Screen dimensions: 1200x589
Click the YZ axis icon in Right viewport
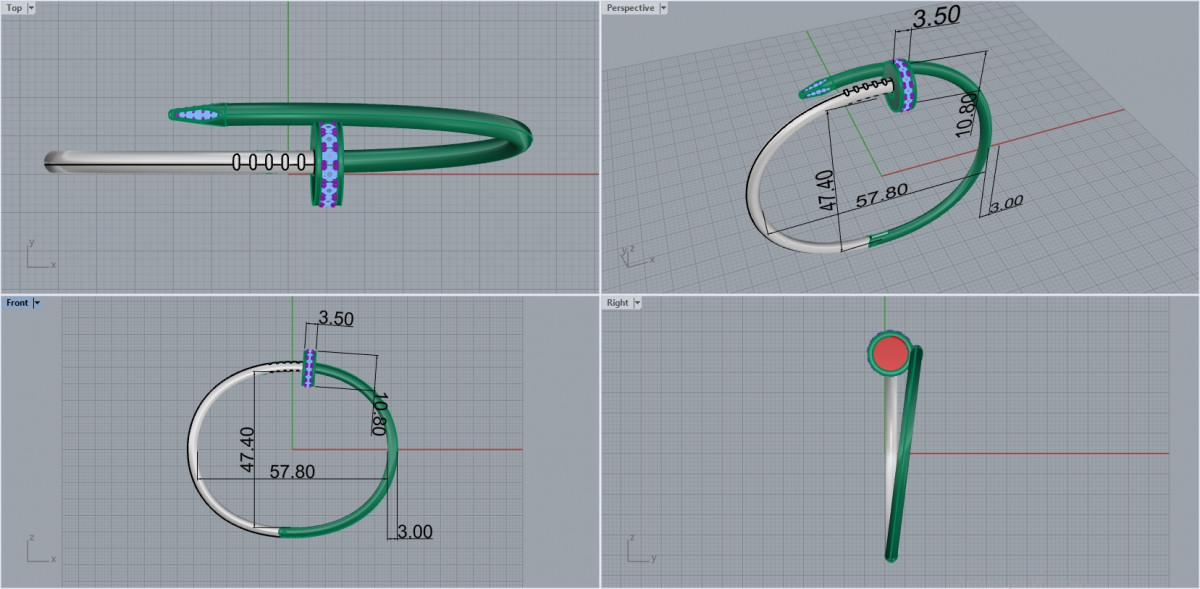pyautogui.click(x=638, y=551)
